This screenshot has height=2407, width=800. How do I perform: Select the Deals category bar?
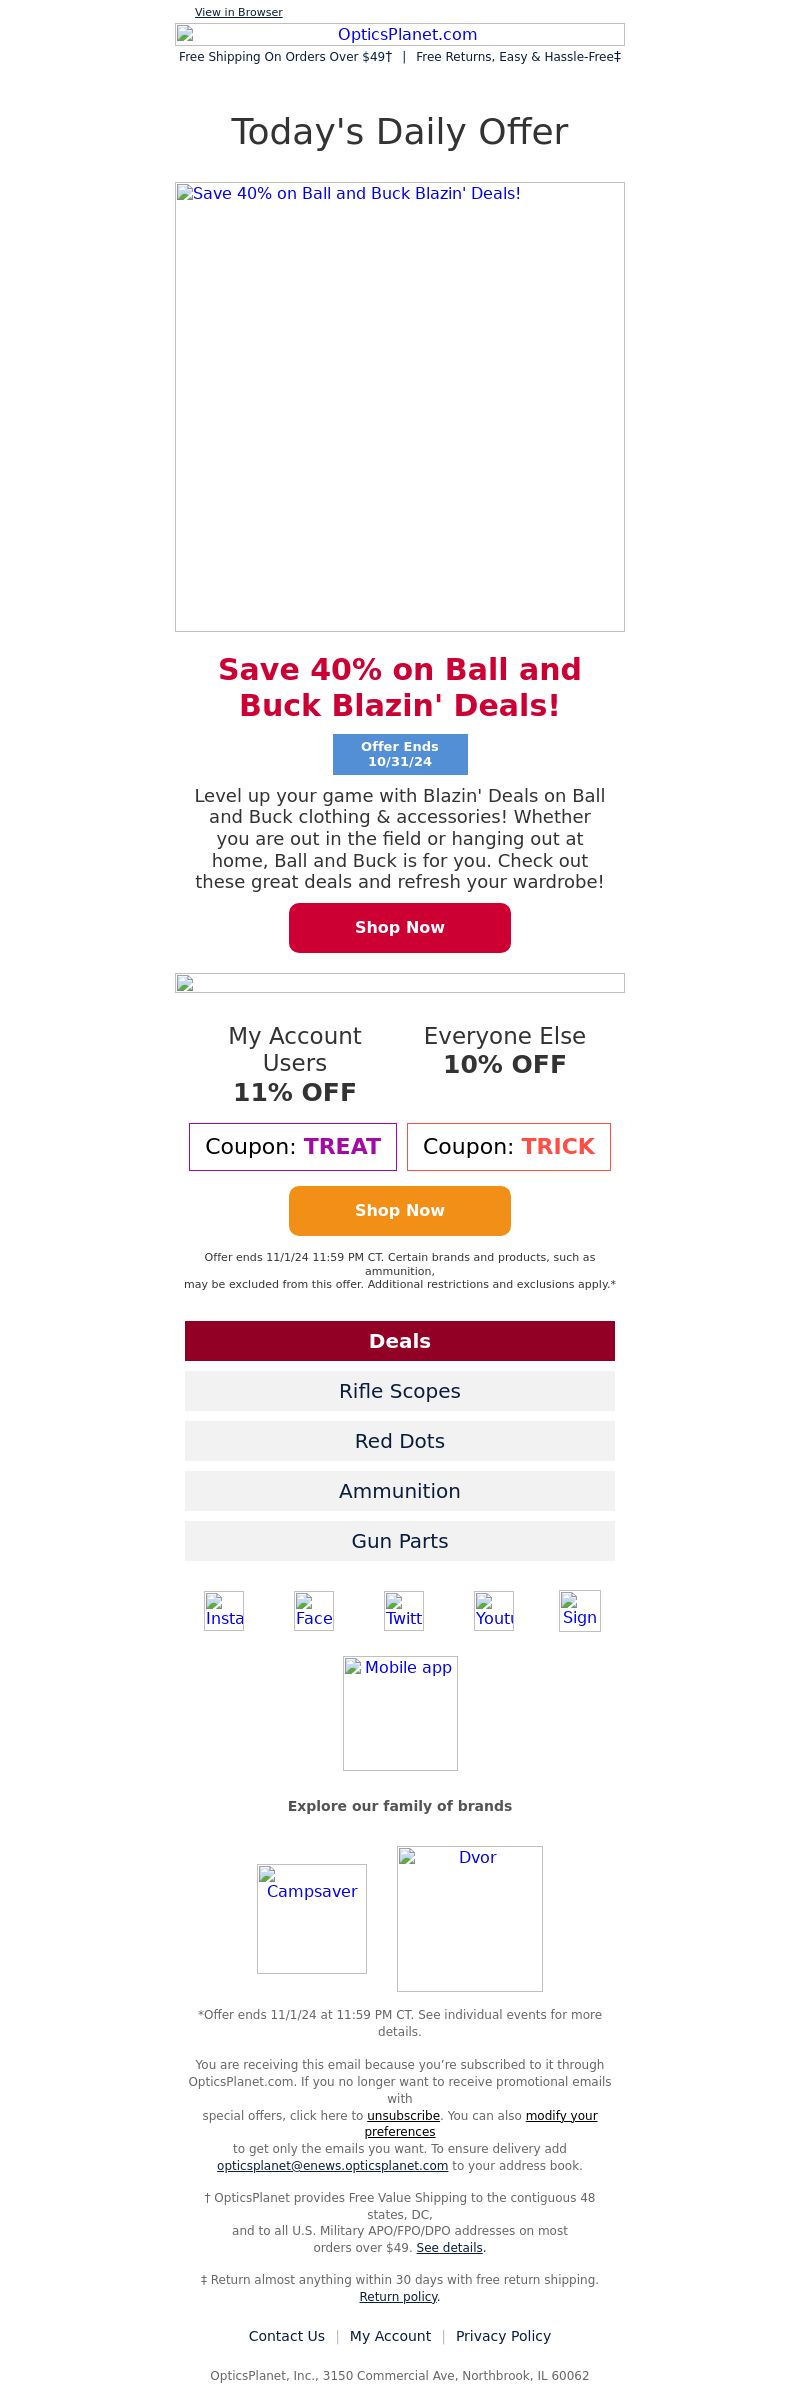[400, 1341]
